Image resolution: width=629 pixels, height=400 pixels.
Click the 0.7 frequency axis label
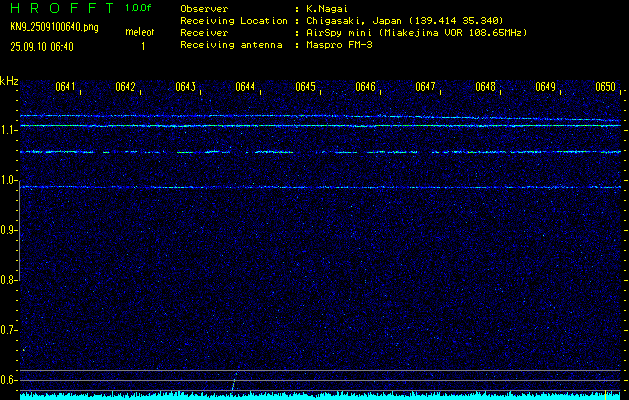(7, 330)
